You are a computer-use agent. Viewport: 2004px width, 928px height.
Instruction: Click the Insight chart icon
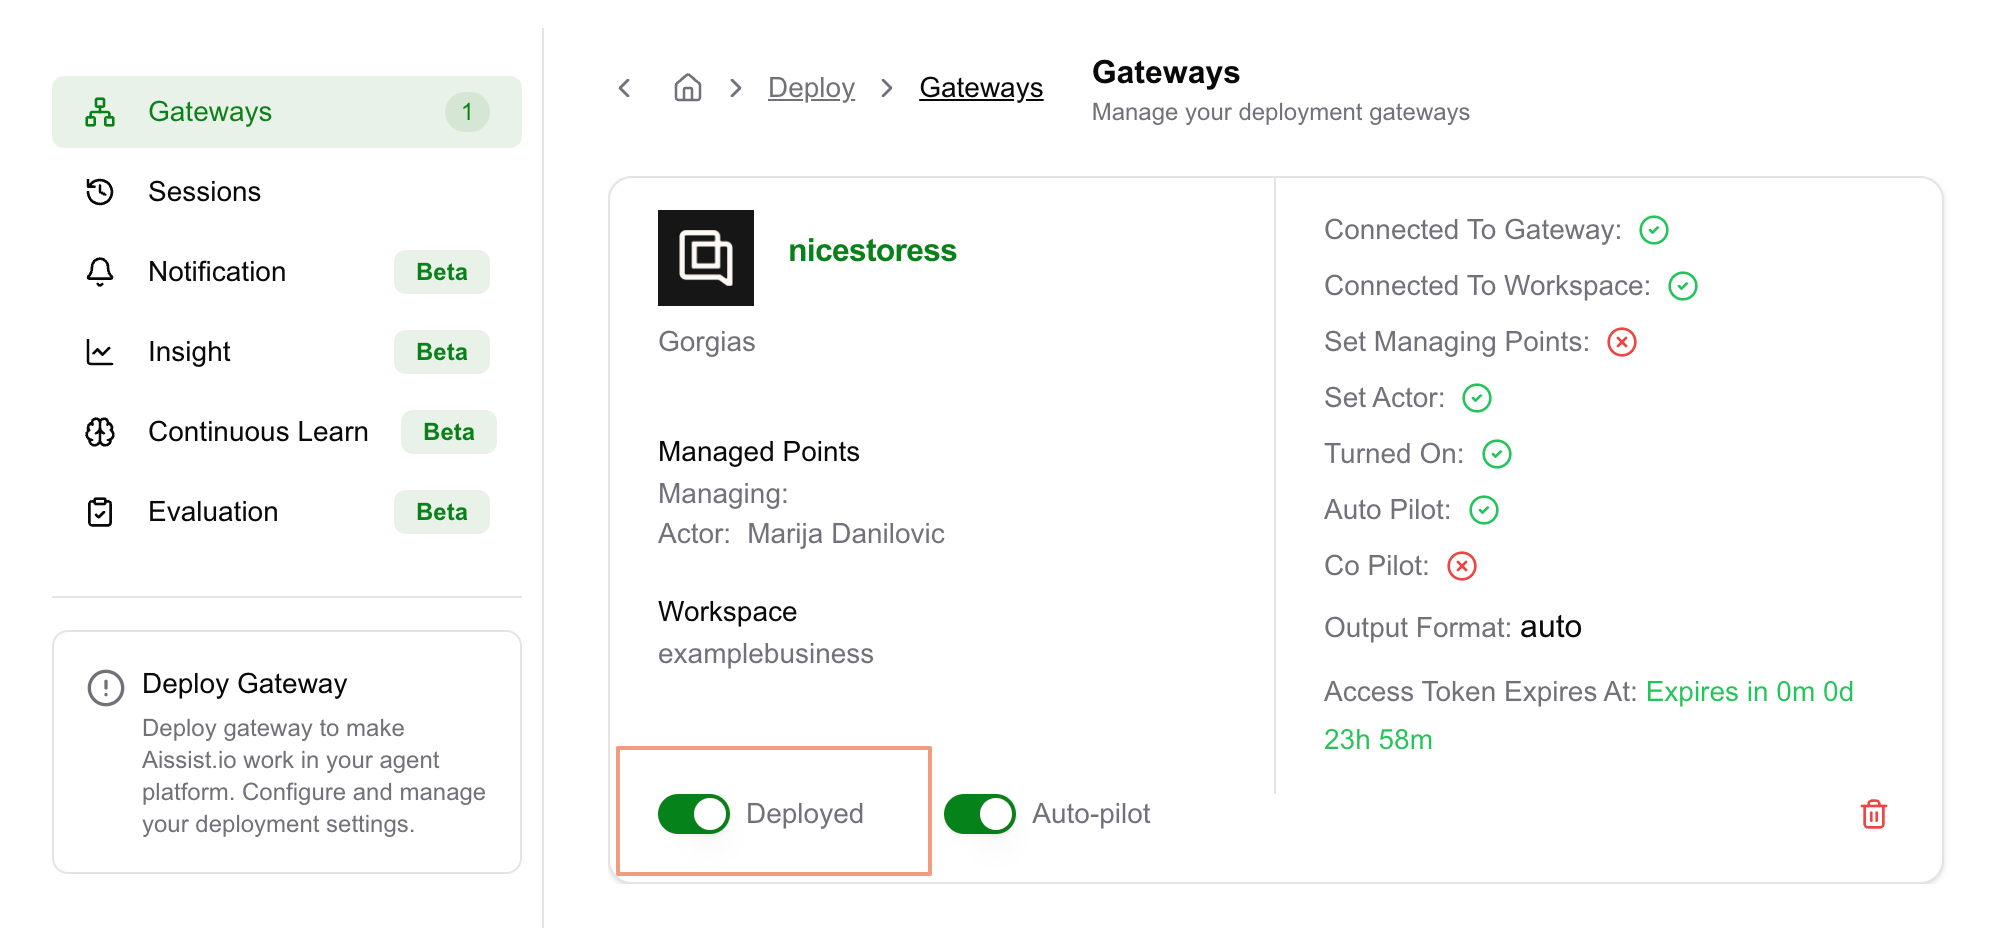click(x=100, y=352)
